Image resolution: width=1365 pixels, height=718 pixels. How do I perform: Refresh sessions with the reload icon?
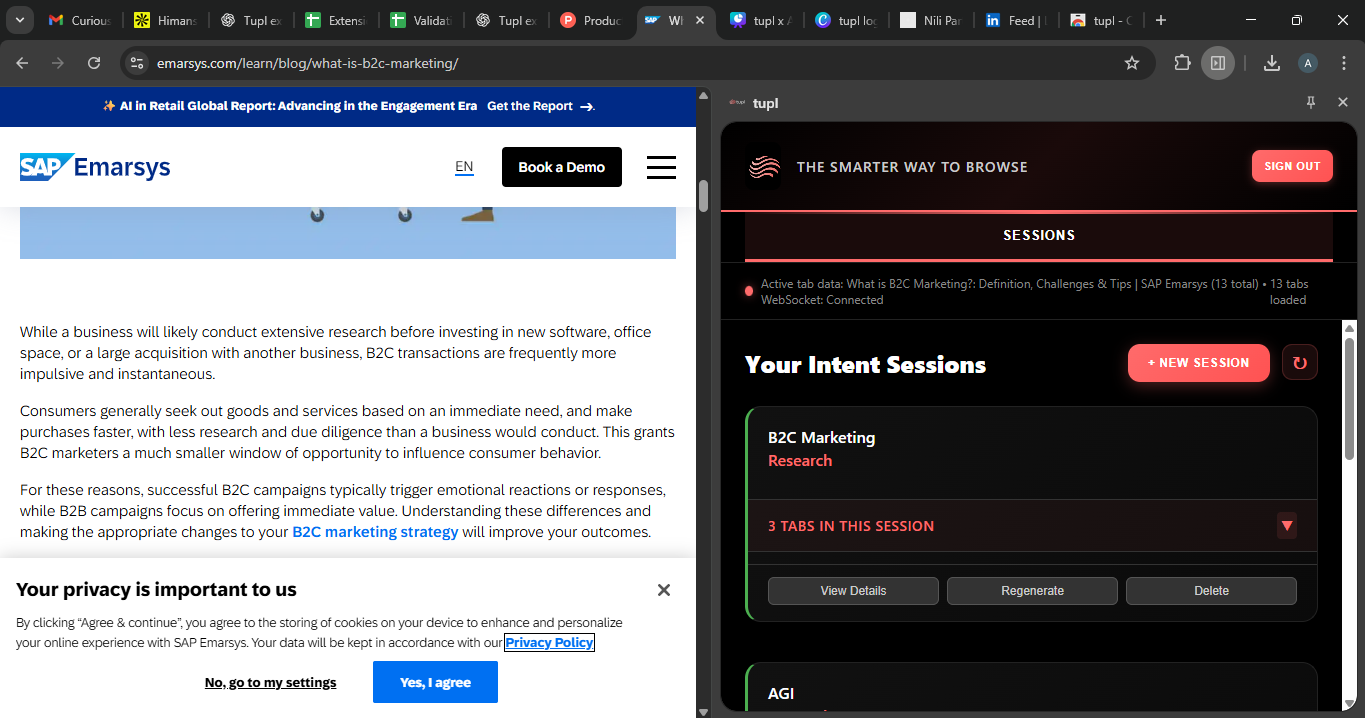click(x=1300, y=363)
